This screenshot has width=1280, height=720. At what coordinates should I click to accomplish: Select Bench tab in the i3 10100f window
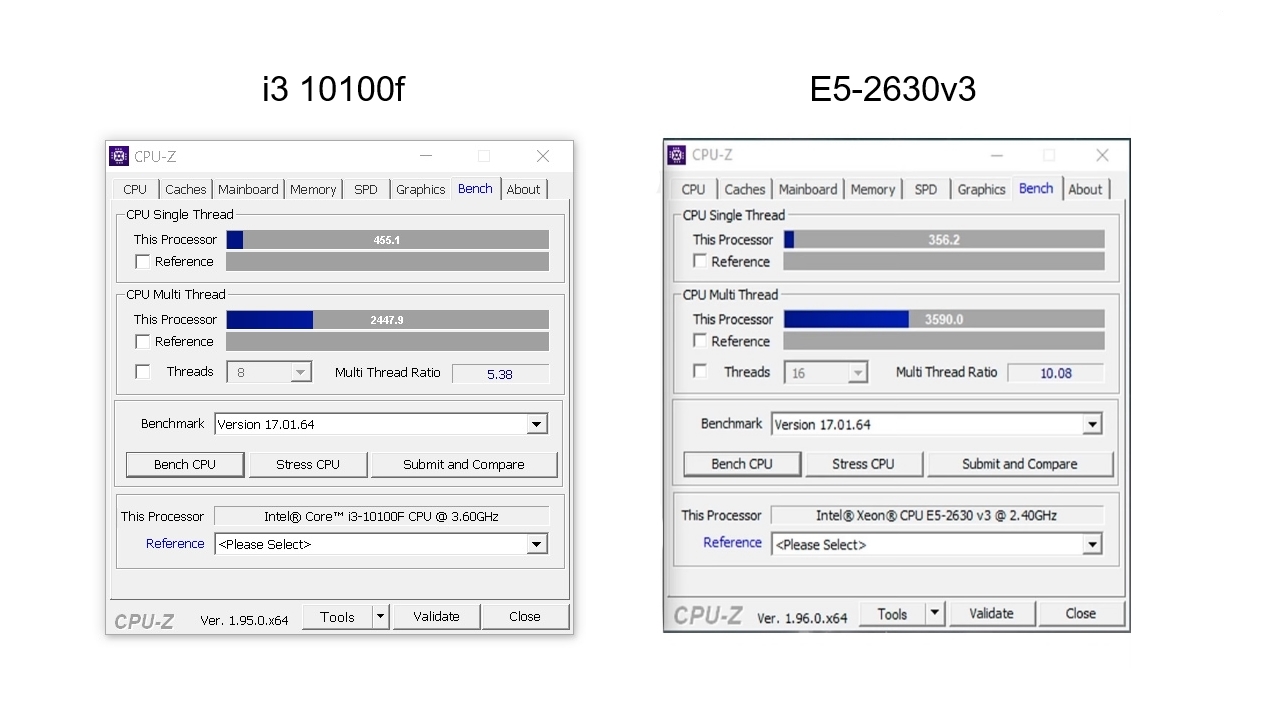[x=475, y=188]
